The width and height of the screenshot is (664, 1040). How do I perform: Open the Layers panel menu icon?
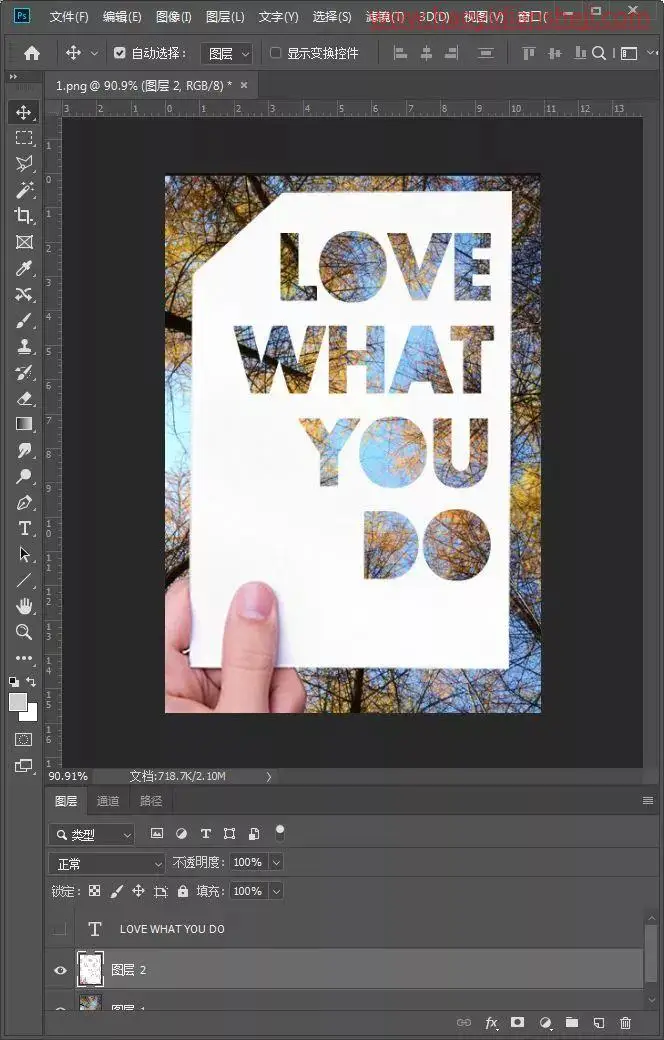click(x=648, y=801)
